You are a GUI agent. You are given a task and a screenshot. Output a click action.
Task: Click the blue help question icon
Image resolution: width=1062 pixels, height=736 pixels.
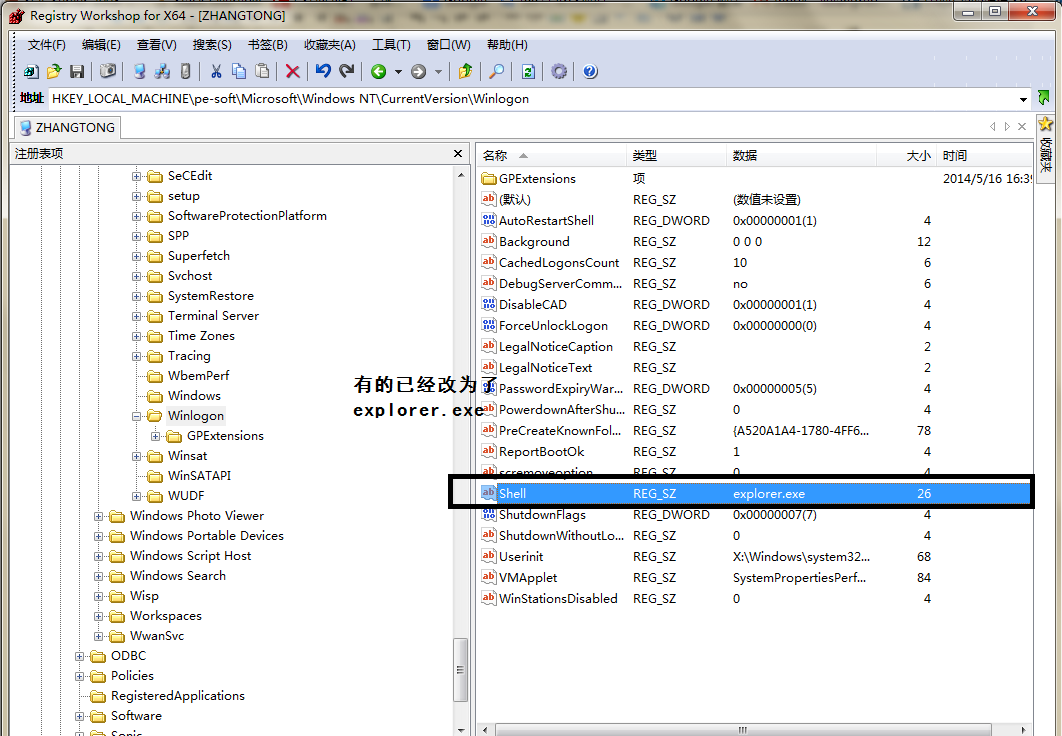tap(590, 71)
